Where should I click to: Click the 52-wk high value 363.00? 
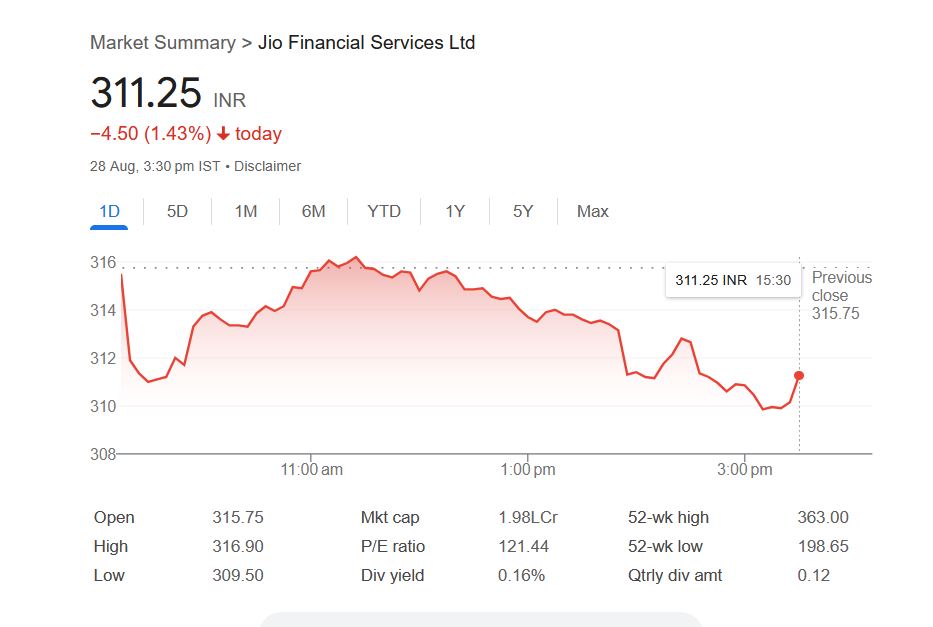tap(823, 517)
